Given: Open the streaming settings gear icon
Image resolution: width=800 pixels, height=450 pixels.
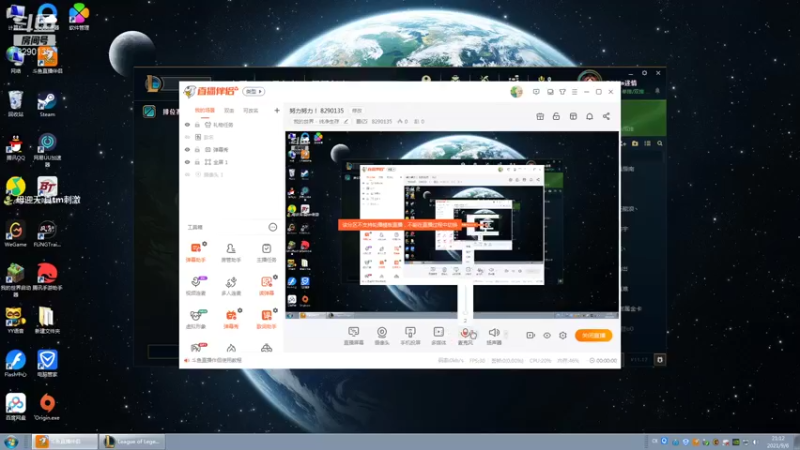Looking at the screenshot, I should pos(563,335).
